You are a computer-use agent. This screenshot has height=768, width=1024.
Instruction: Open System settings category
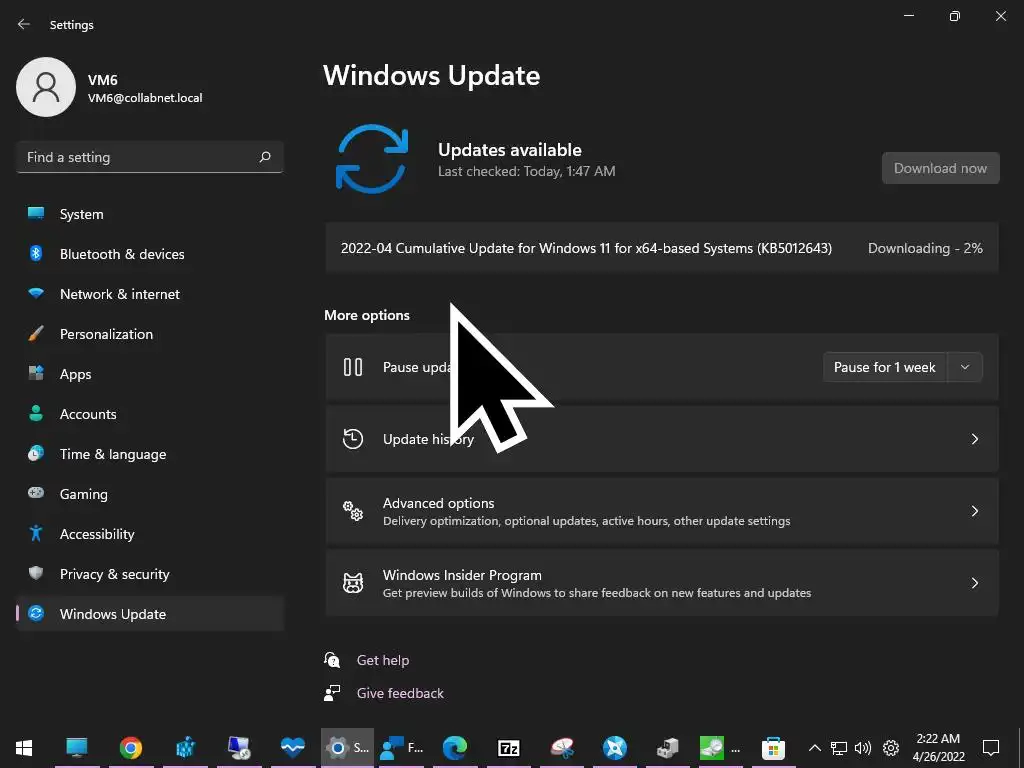pos(150,214)
